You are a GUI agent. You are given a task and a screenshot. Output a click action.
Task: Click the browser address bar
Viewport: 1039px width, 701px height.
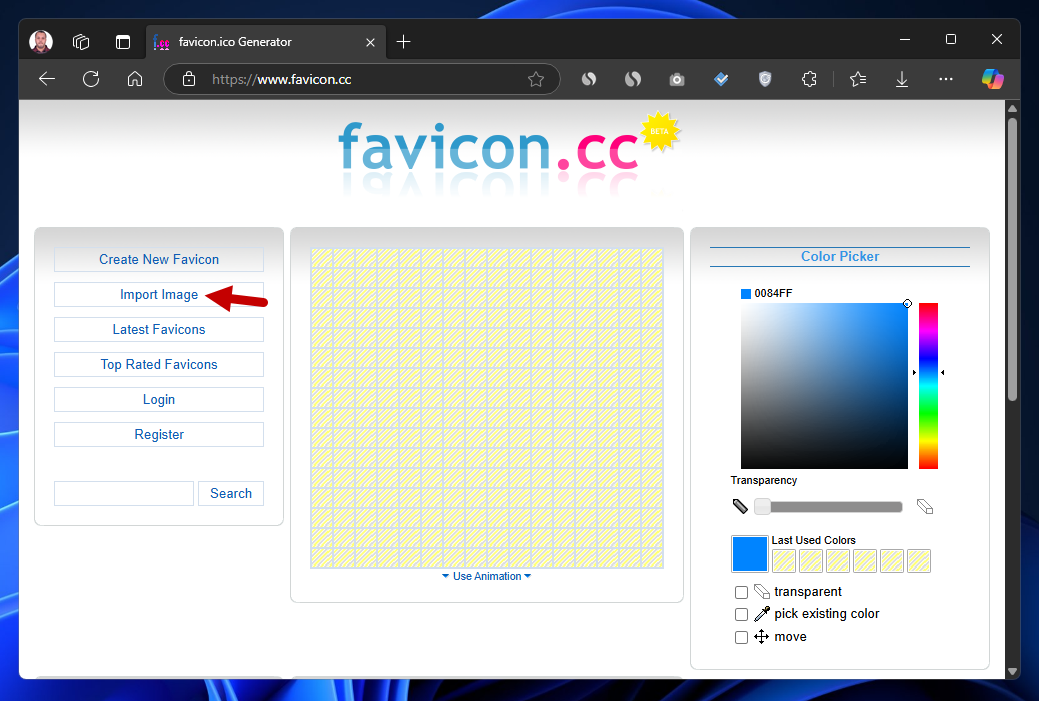(361, 80)
